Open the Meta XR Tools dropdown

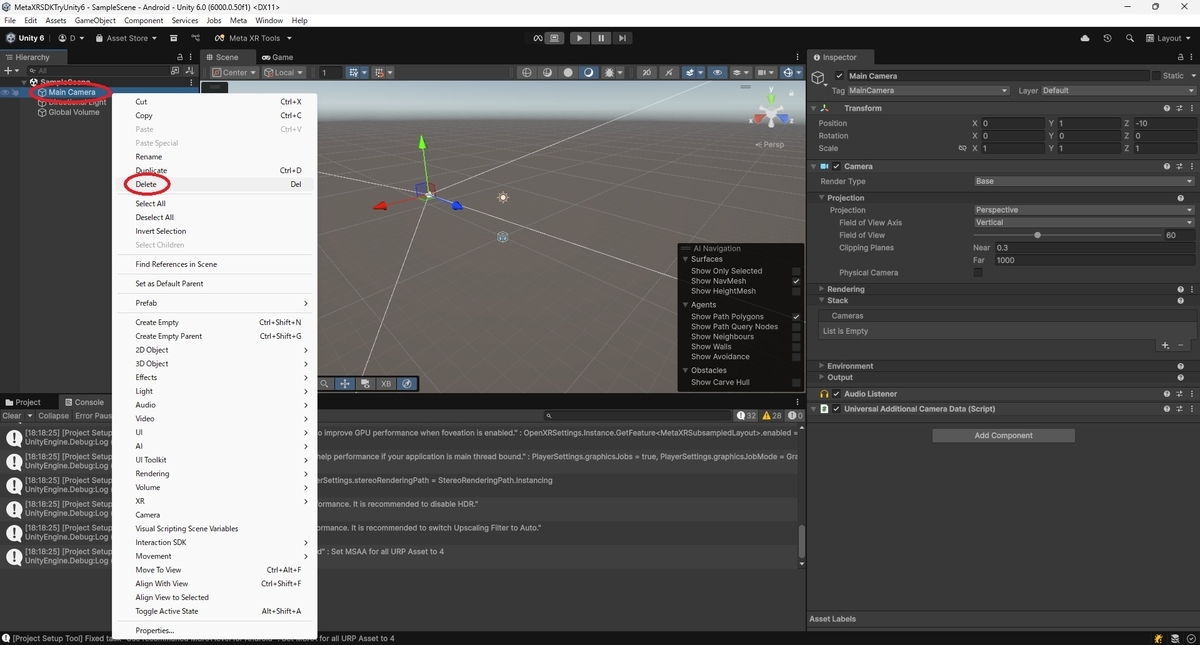254,38
